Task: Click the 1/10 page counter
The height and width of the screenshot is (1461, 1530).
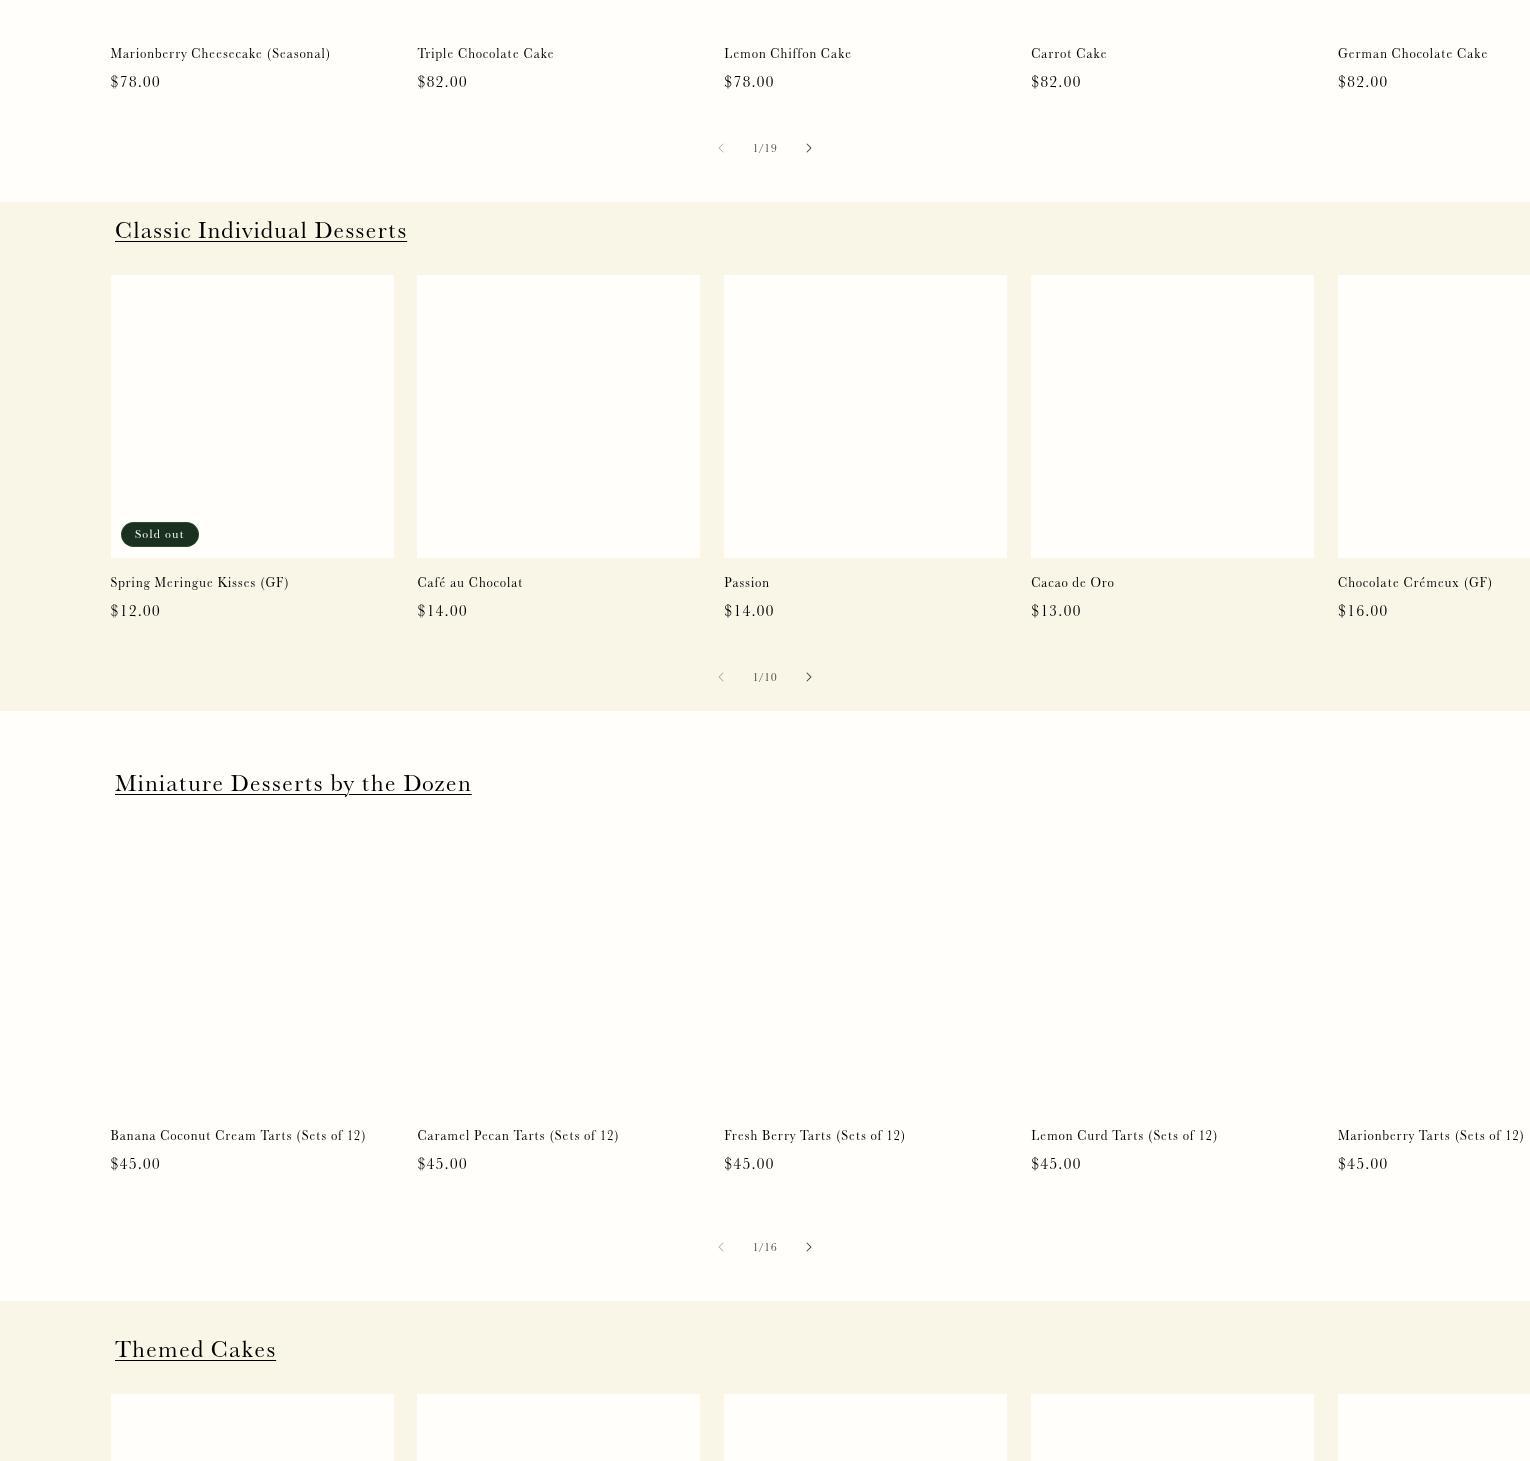Action: [x=765, y=677]
